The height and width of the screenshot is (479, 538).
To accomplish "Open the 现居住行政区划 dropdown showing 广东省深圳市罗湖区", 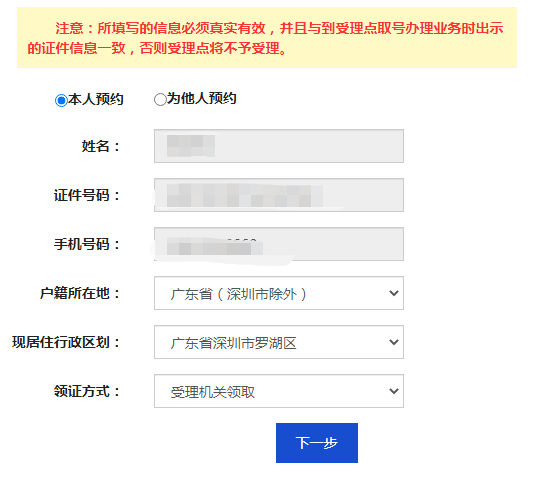I will click(279, 342).
